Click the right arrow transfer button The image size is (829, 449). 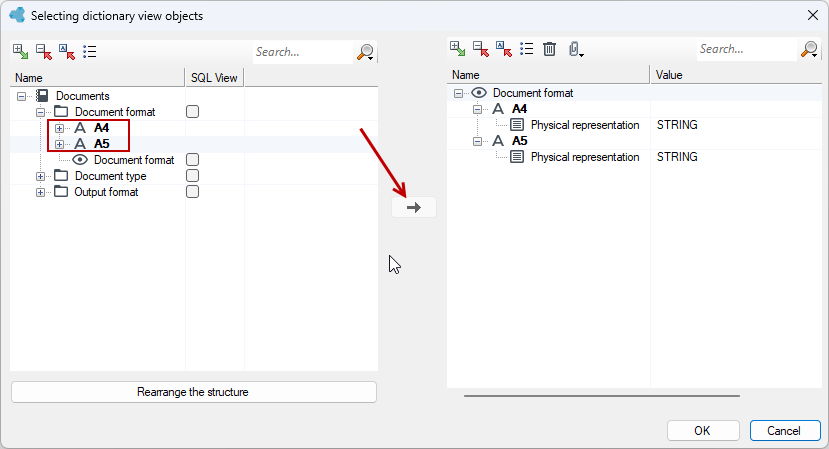(x=414, y=207)
